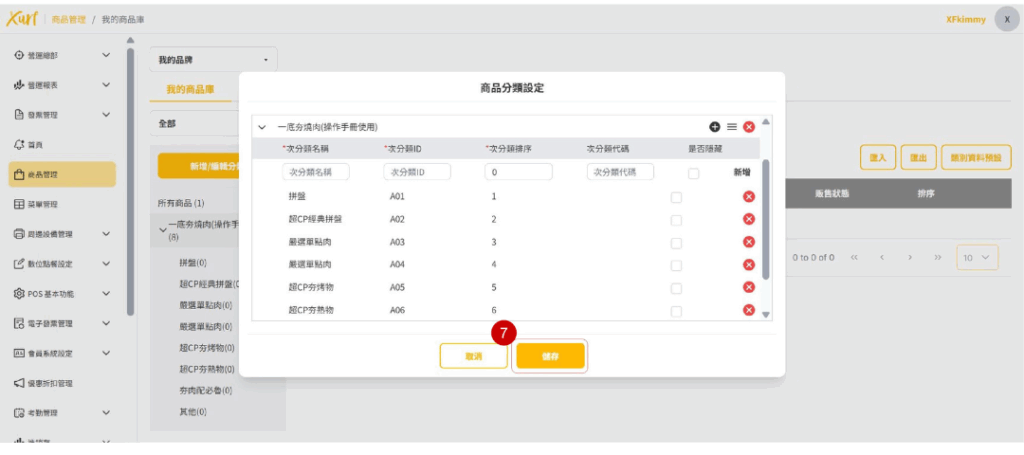1024x455 pixels.
Task: Open the page size dropdown showing 10
Action: point(977,257)
